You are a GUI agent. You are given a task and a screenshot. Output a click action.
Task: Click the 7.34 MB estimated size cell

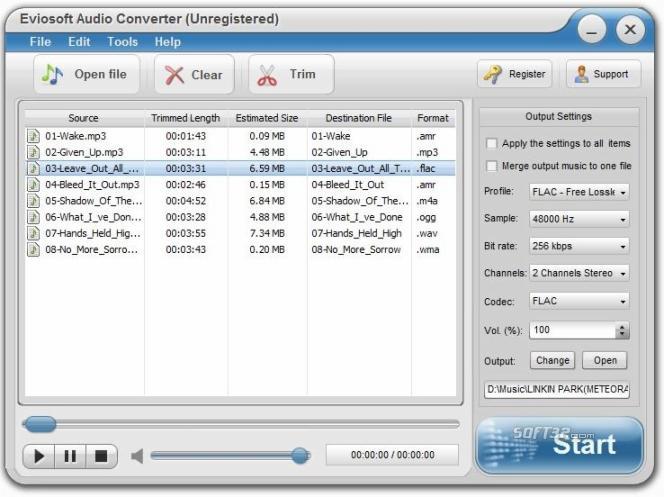pyautogui.click(x=267, y=233)
